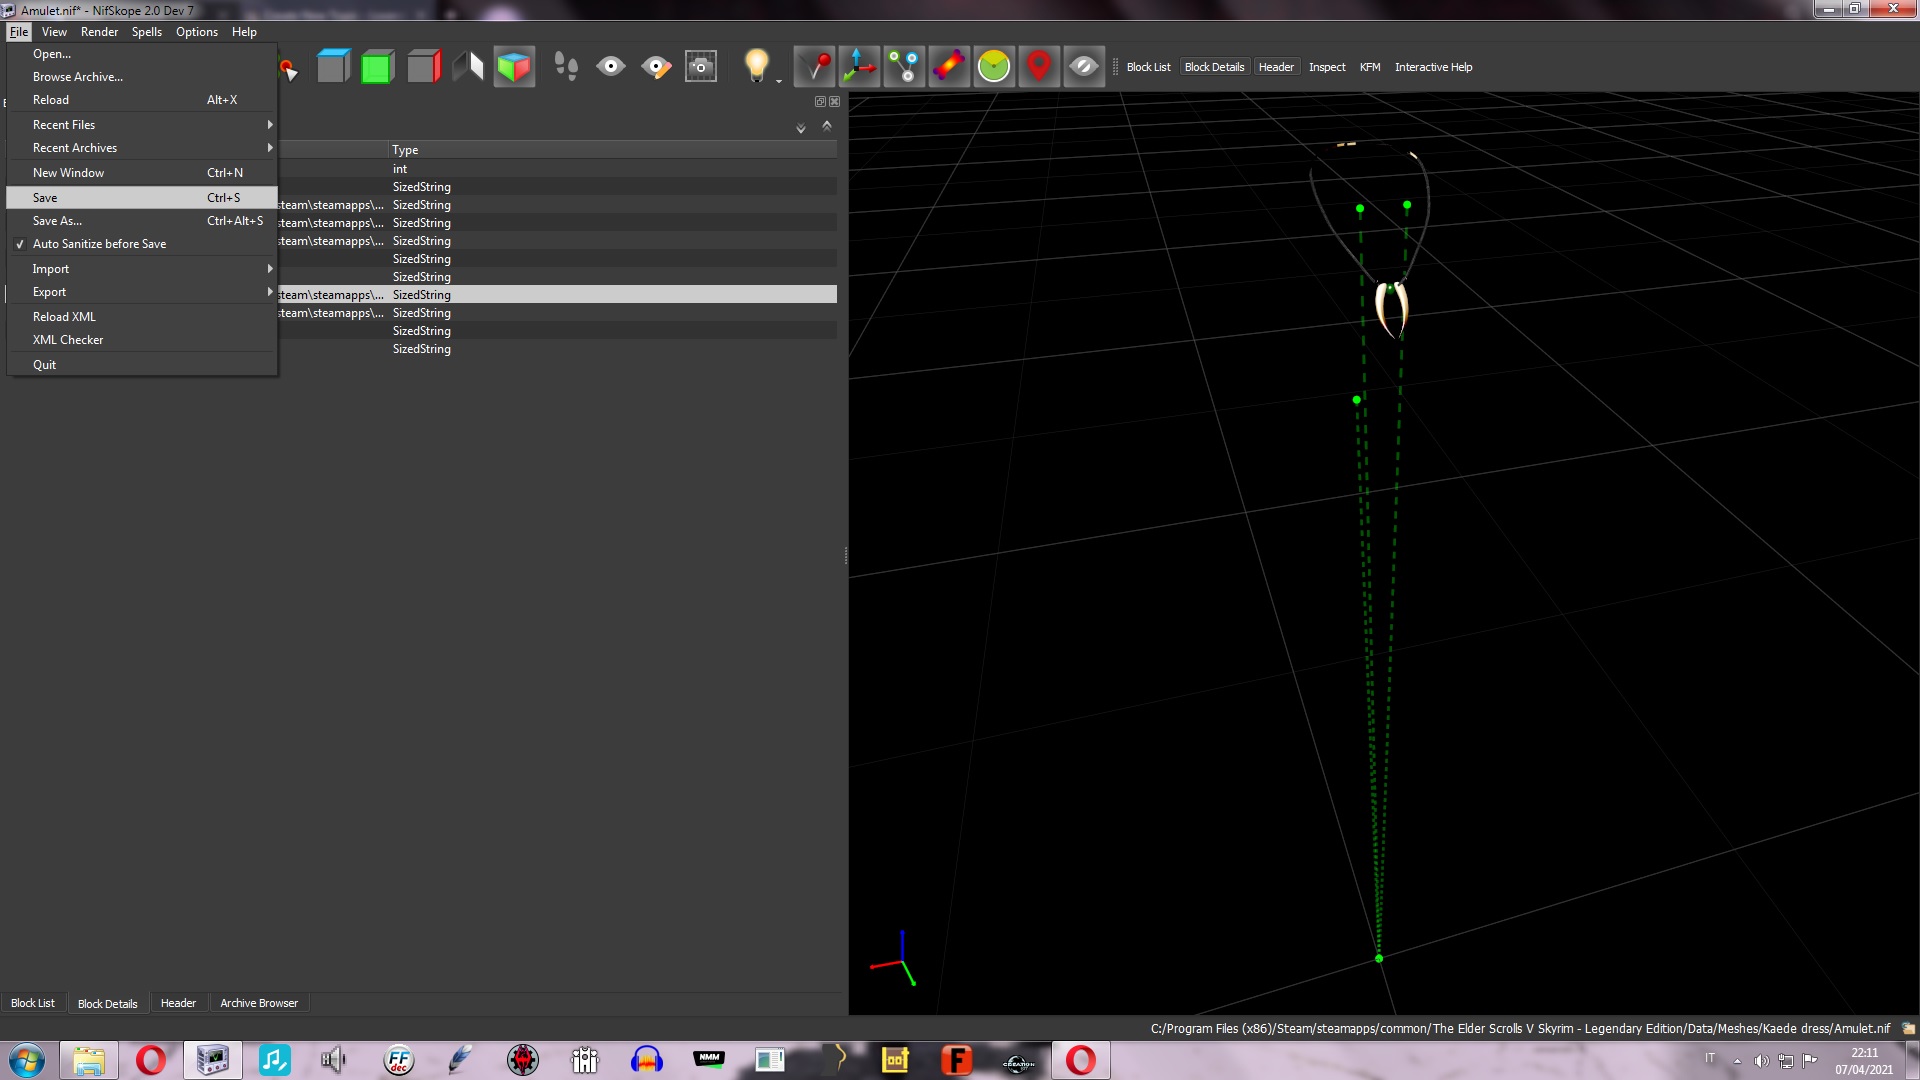1920x1080 pixels.
Task: Open the lightbulb dropdown arrow
Action: [x=779, y=80]
